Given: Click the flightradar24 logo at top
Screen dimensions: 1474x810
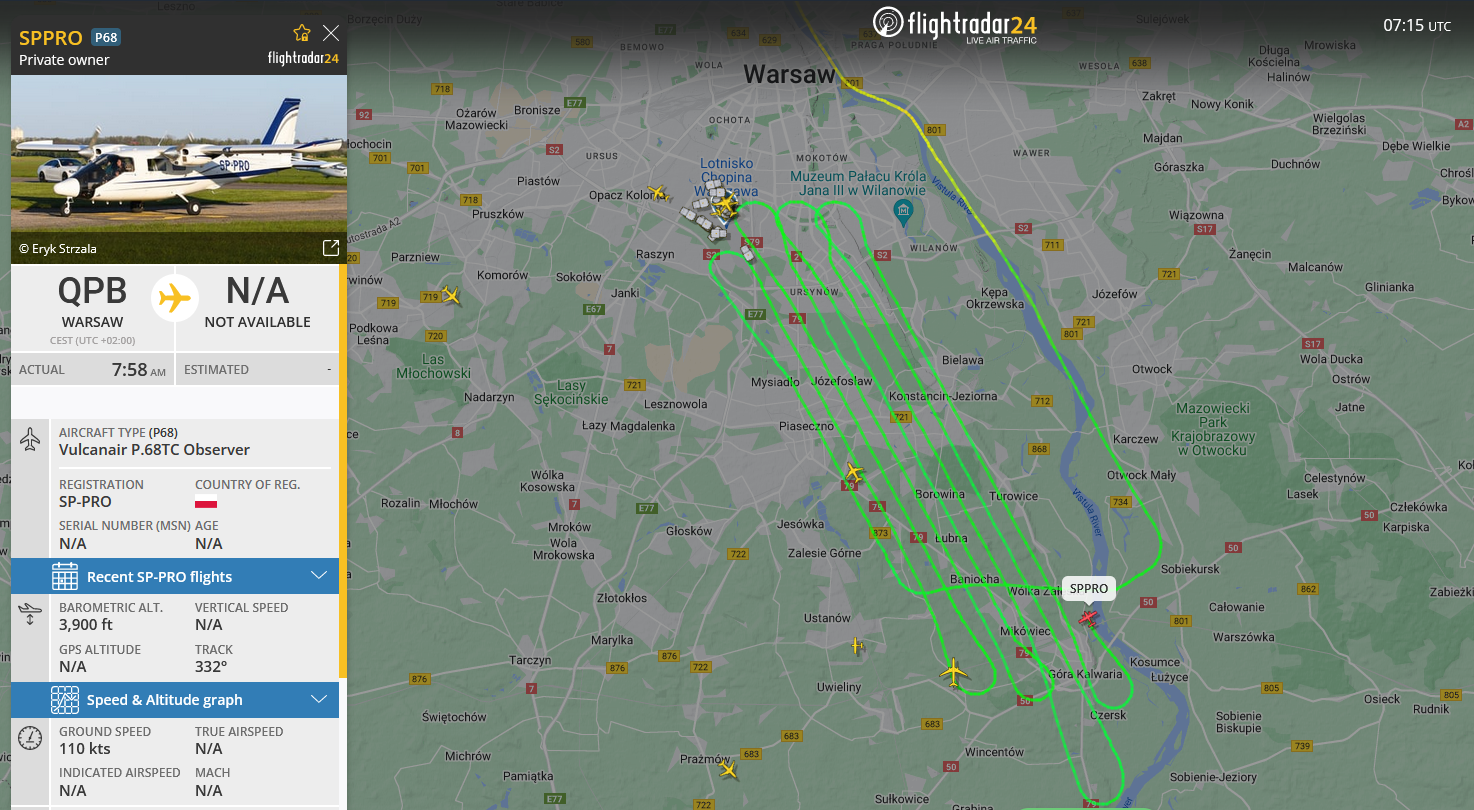Looking at the screenshot, I should (955, 24).
